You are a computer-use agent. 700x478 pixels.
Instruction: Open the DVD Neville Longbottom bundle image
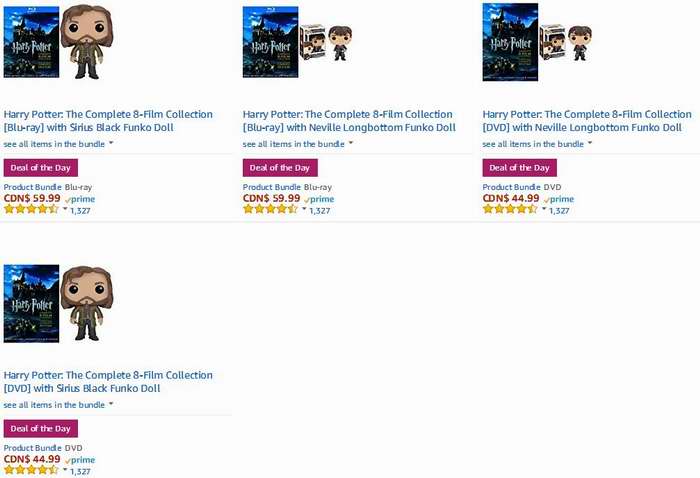click(x=538, y=42)
